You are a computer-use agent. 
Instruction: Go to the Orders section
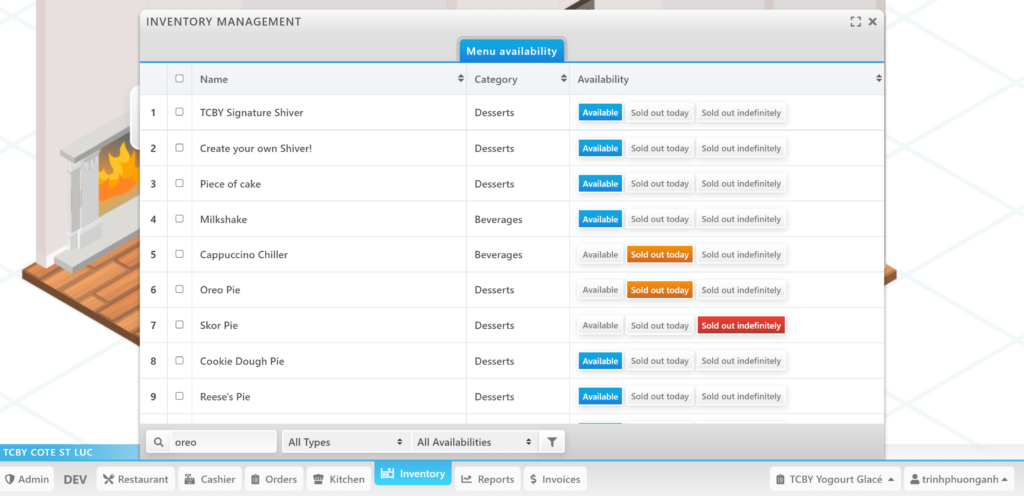[x=272, y=479]
